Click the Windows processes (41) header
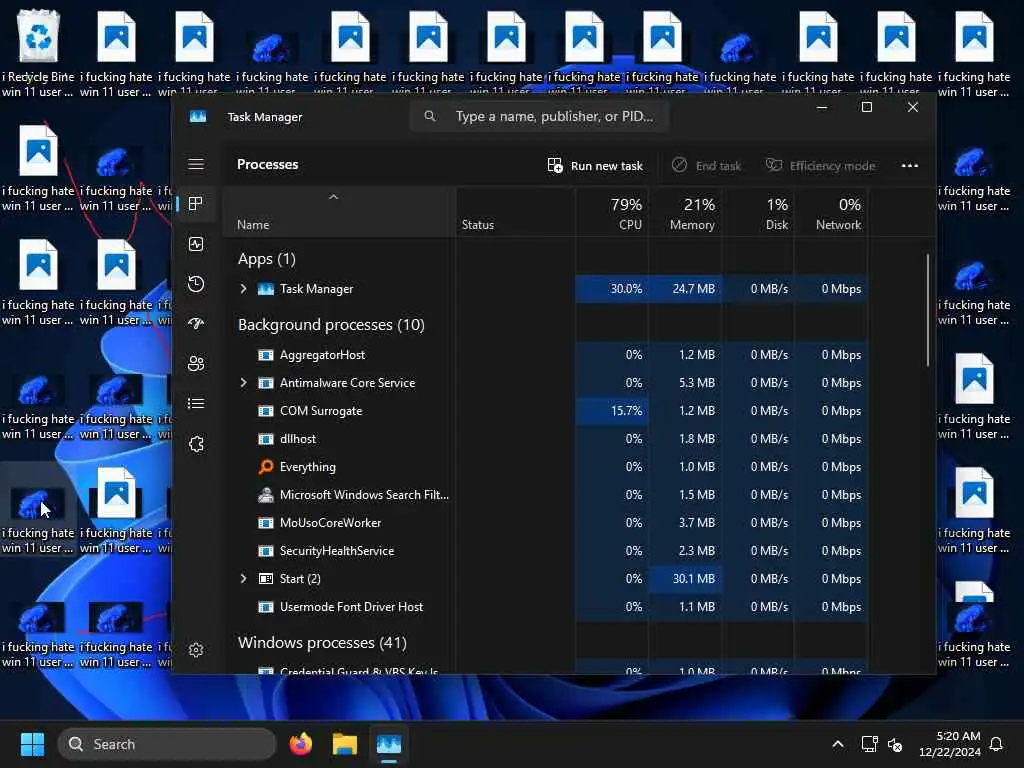 click(x=322, y=643)
